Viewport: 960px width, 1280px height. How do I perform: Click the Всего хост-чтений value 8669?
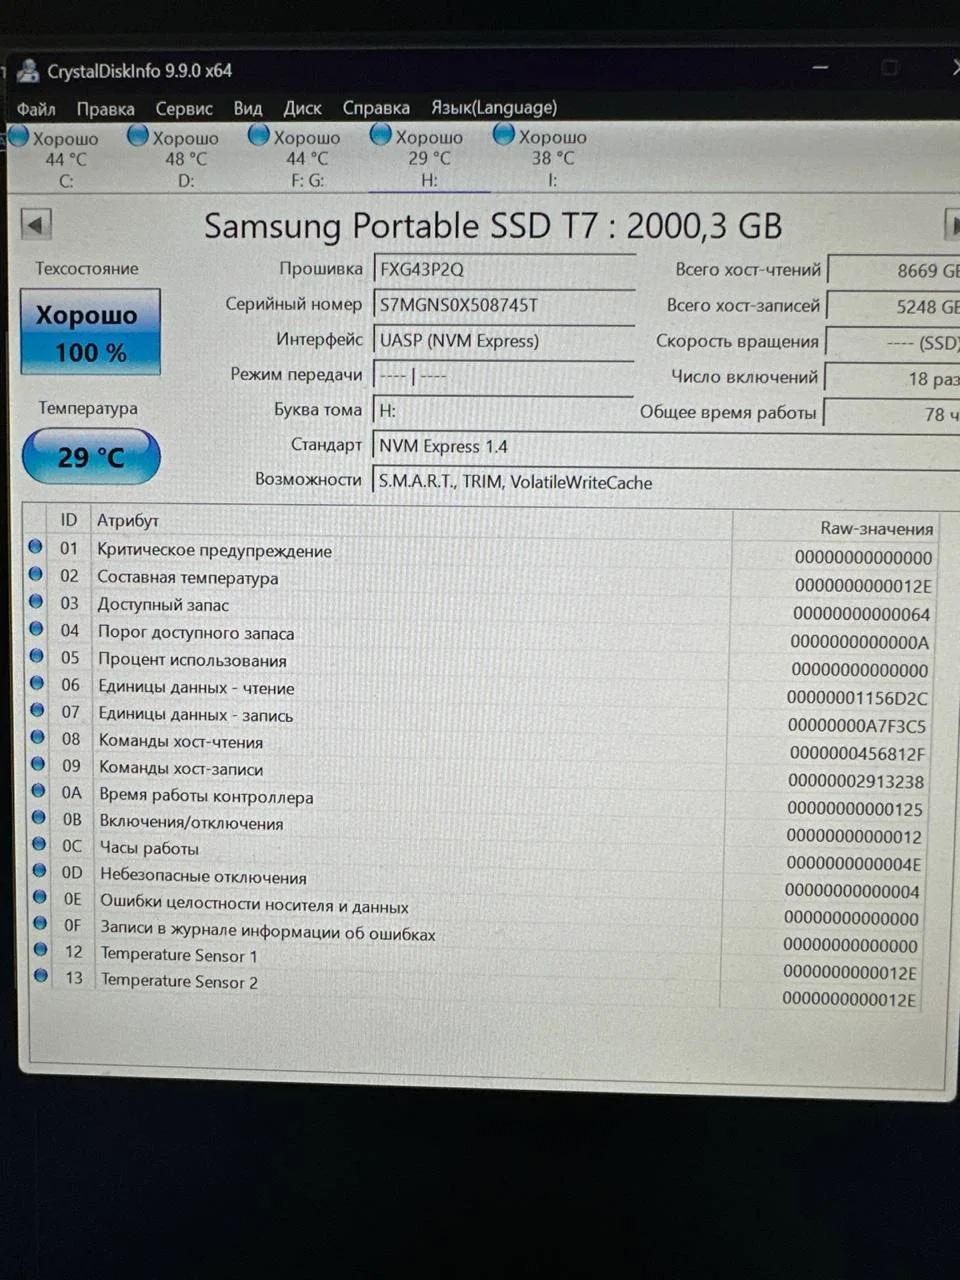(x=894, y=270)
